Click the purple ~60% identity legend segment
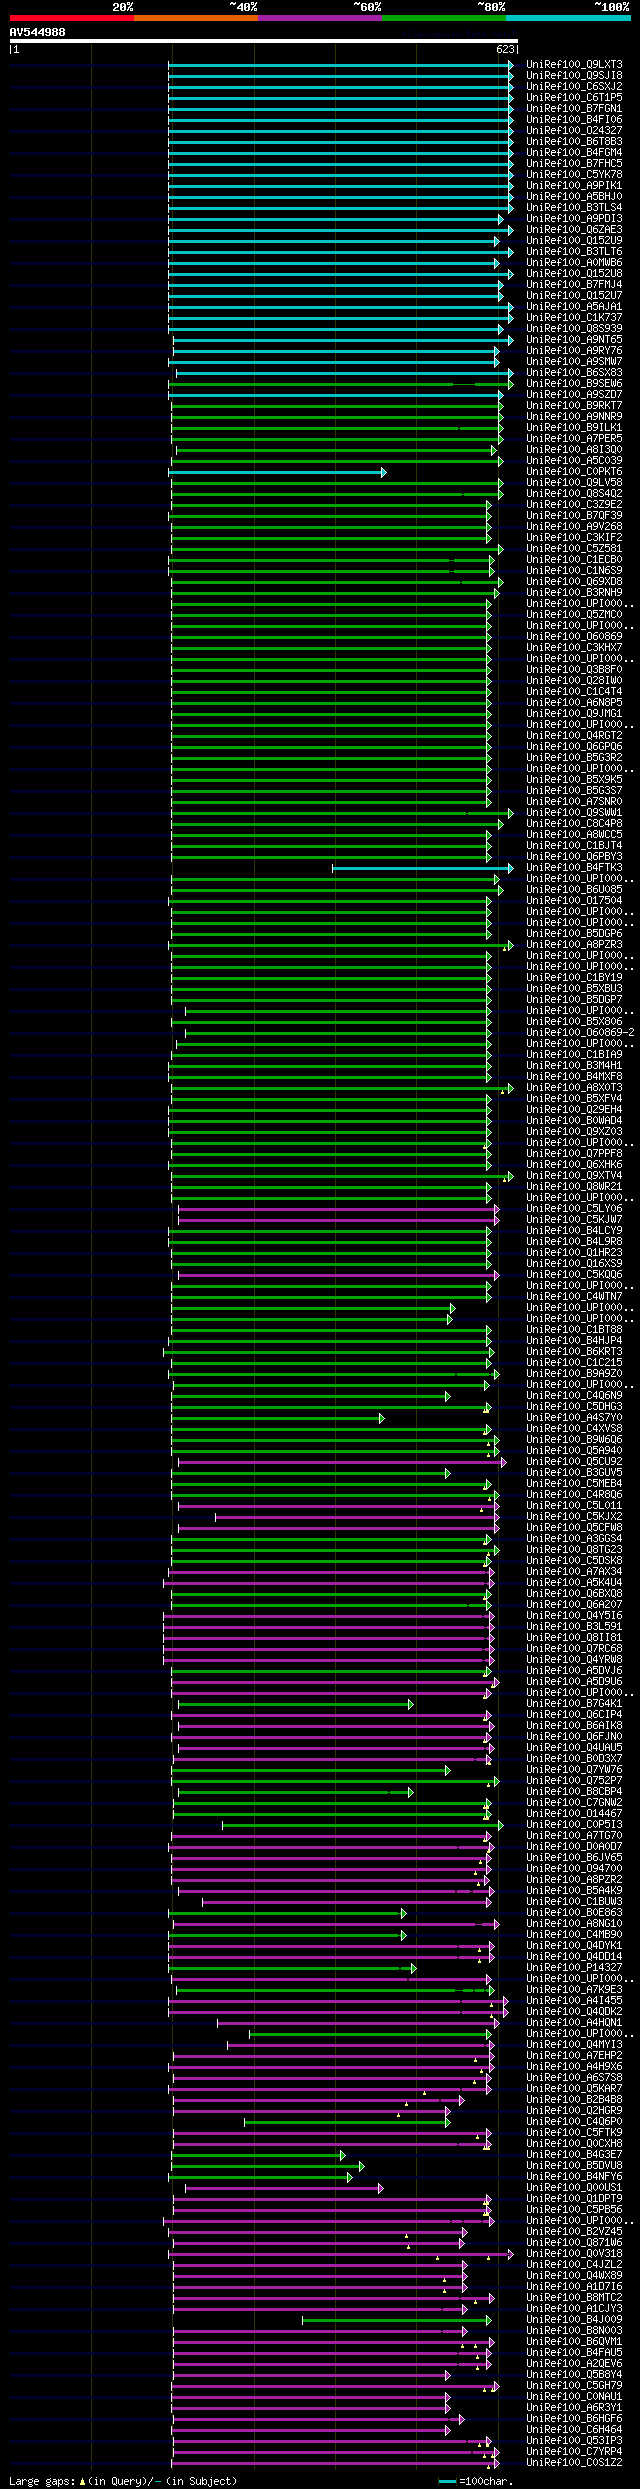 point(320,18)
